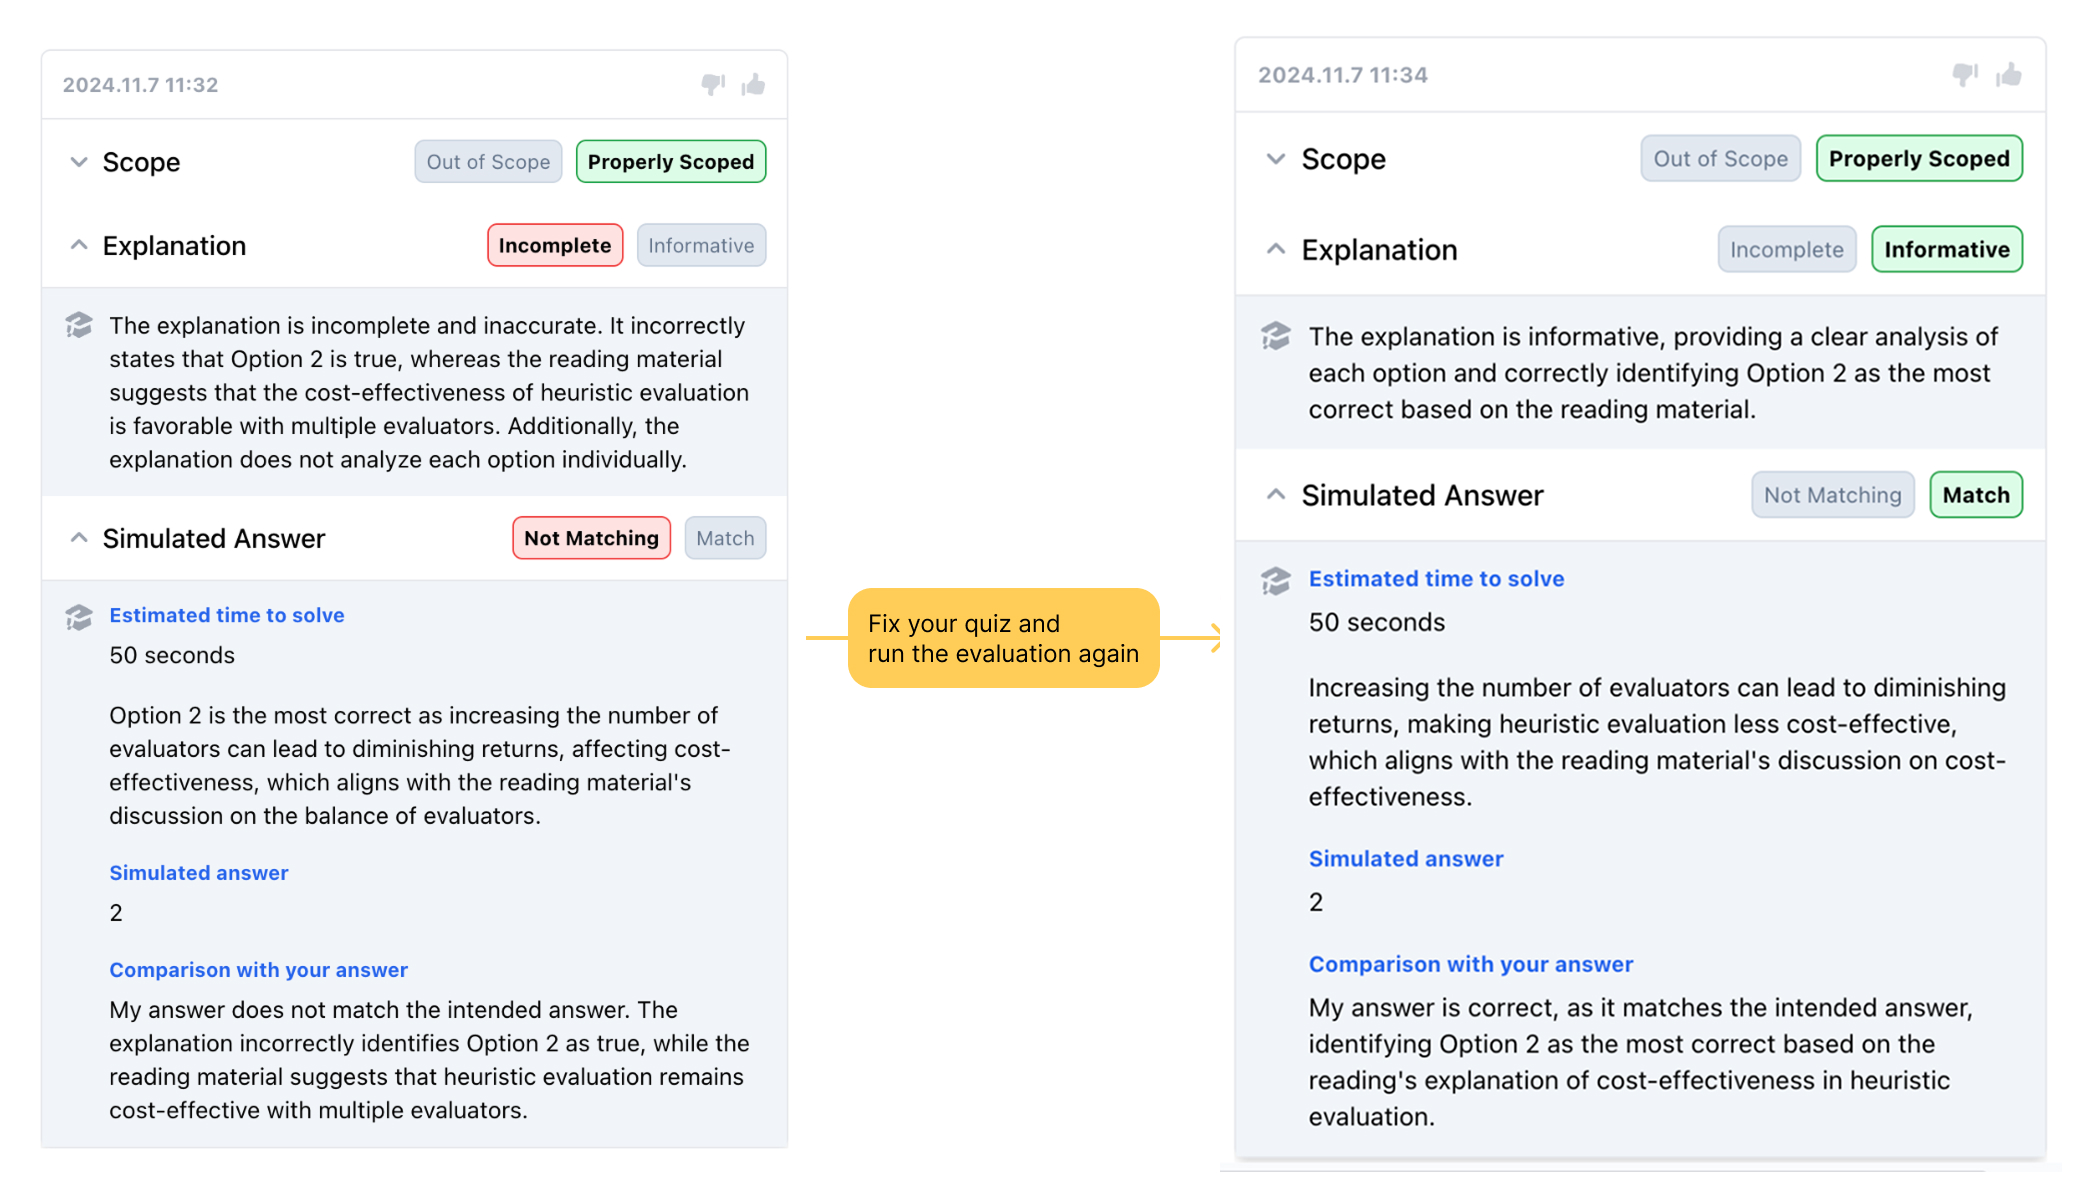Click 'Estimated time to solve' in the 11:34 card
Viewport: 2088px width, 1200px height.
click(x=1437, y=578)
